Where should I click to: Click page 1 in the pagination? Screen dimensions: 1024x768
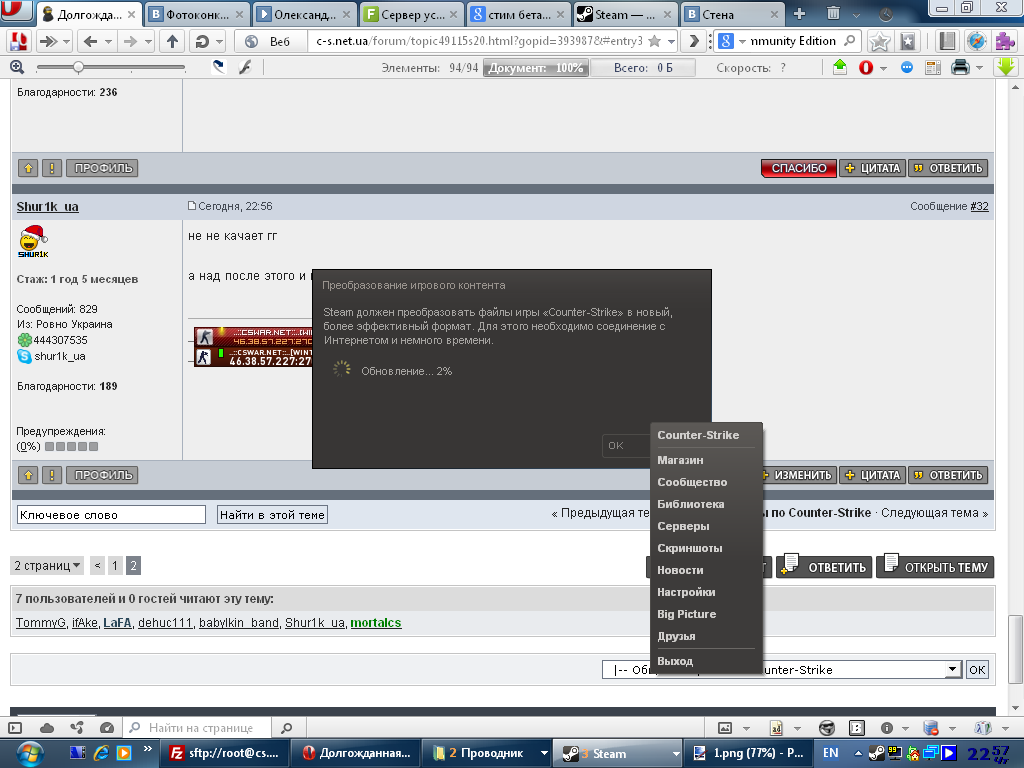pyautogui.click(x=115, y=566)
